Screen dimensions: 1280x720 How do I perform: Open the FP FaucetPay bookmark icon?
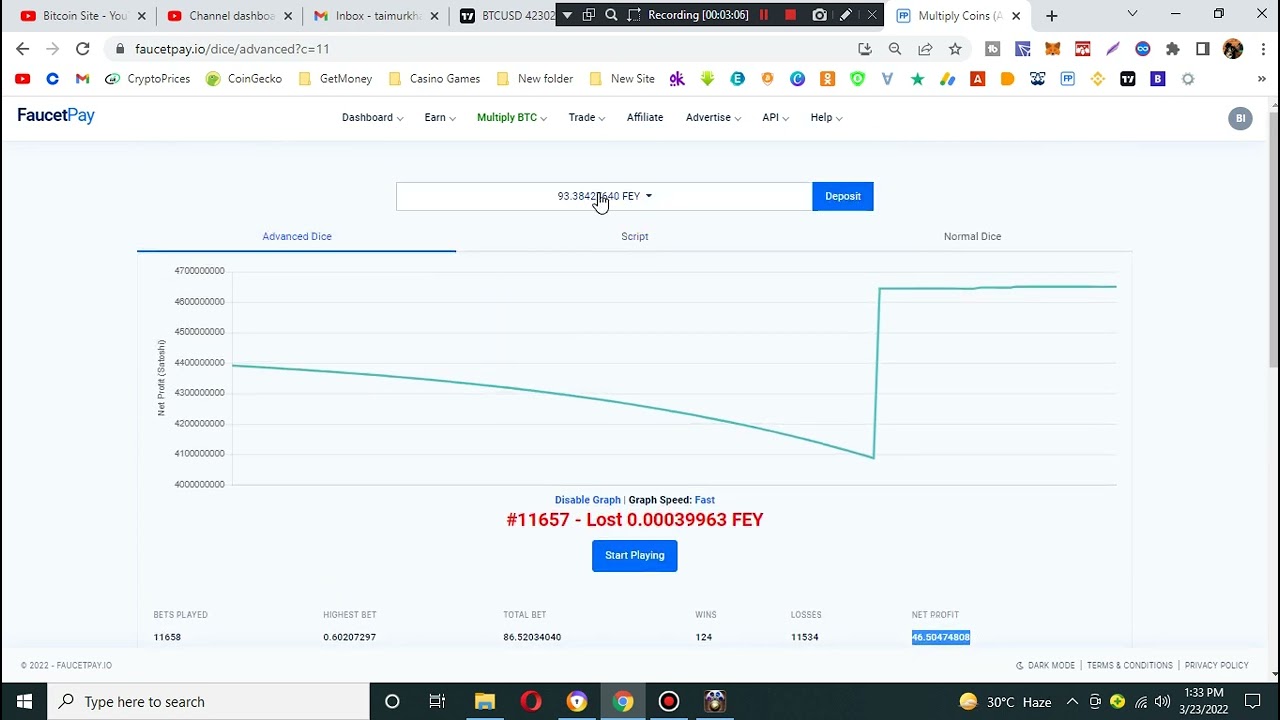click(1068, 79)
